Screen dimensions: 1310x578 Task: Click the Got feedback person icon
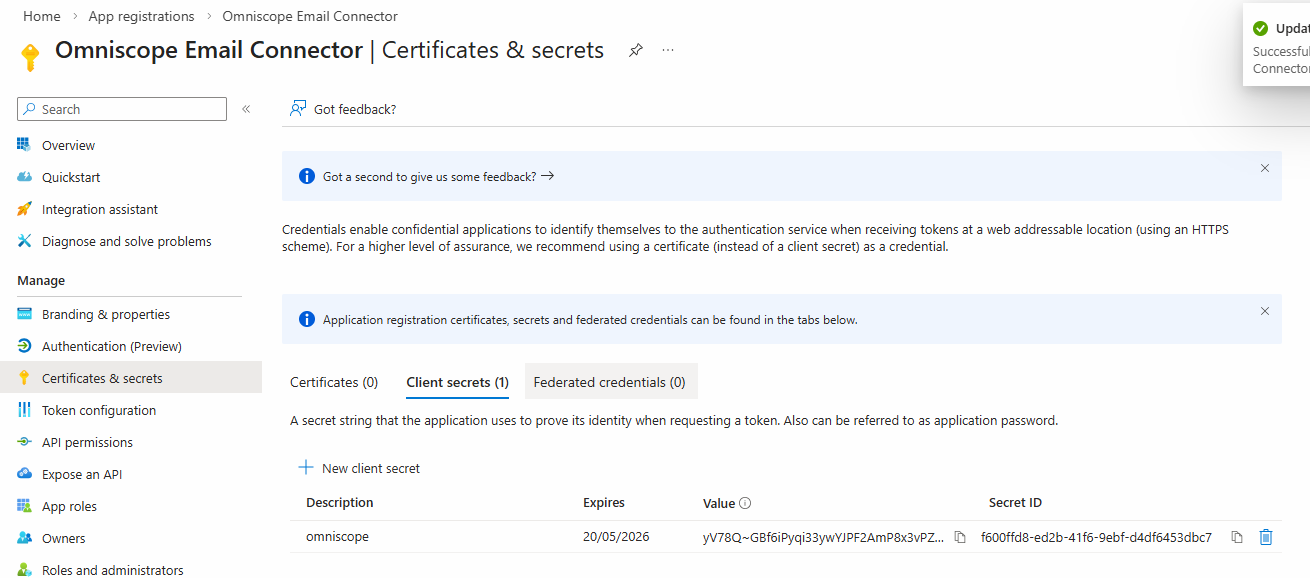coord(298,109)
